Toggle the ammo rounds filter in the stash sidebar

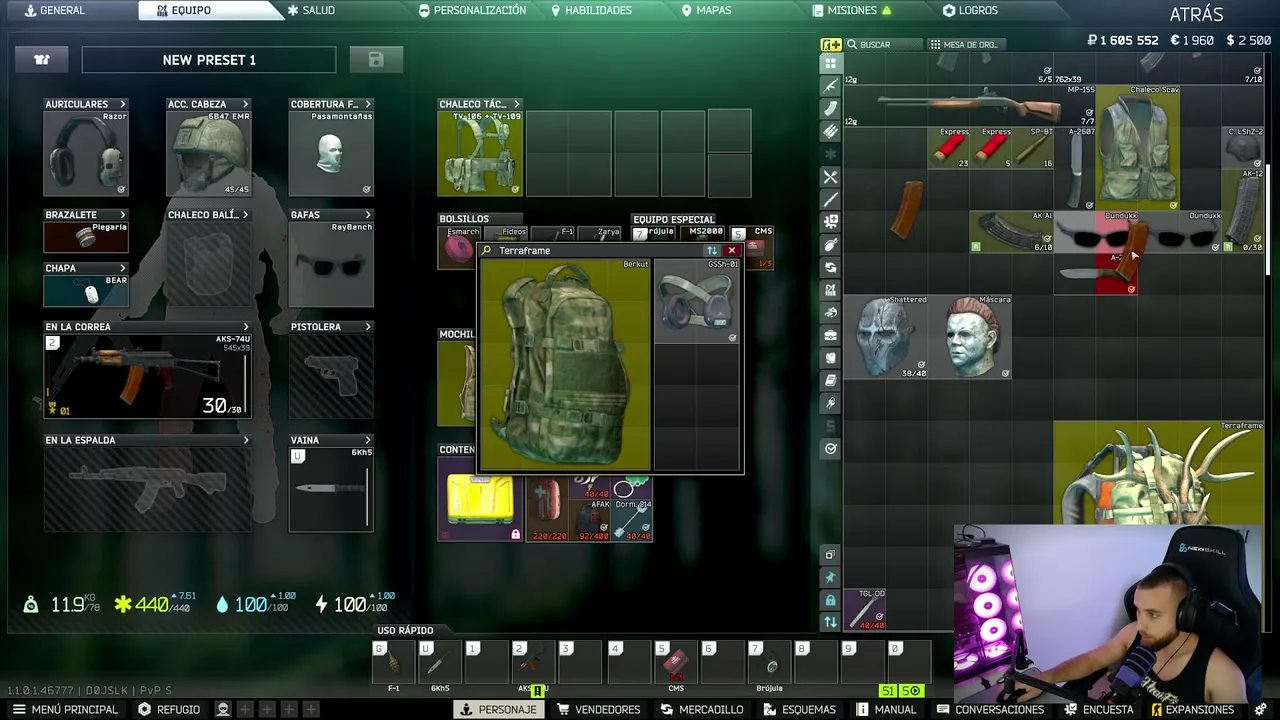tap(830, 132)
